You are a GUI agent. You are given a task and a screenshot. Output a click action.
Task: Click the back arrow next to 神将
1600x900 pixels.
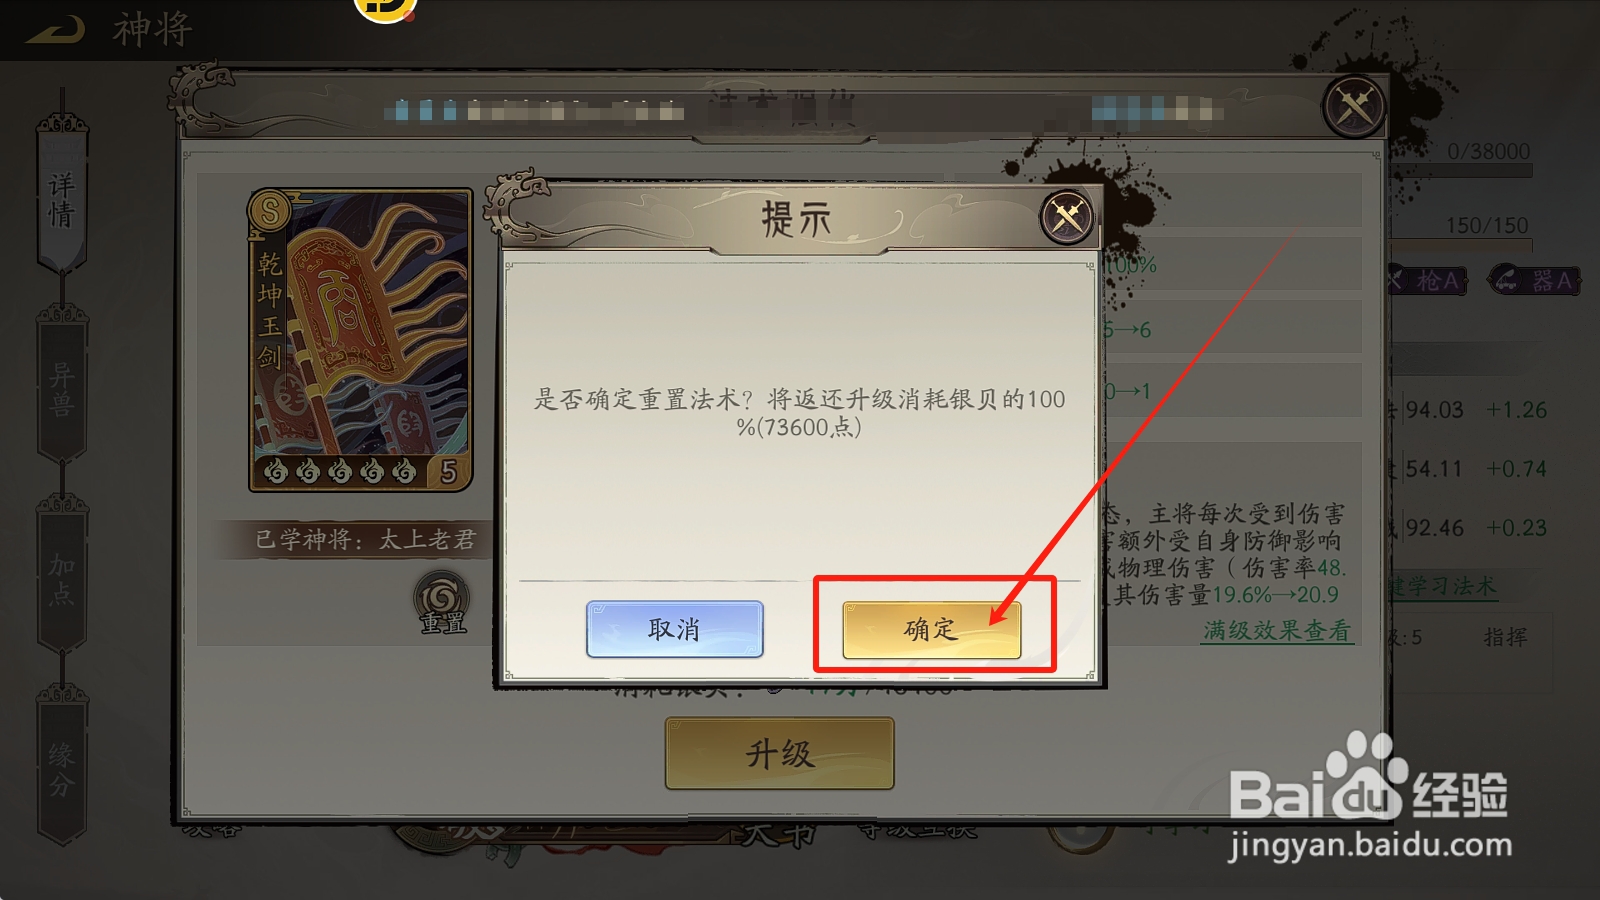coord(55,29)
